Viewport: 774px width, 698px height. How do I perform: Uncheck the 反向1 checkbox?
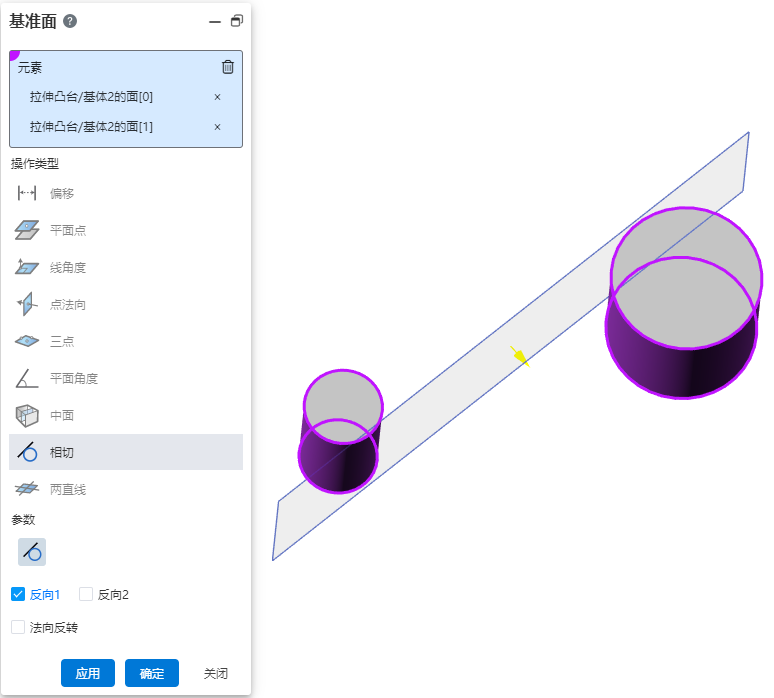pos(18,594)
